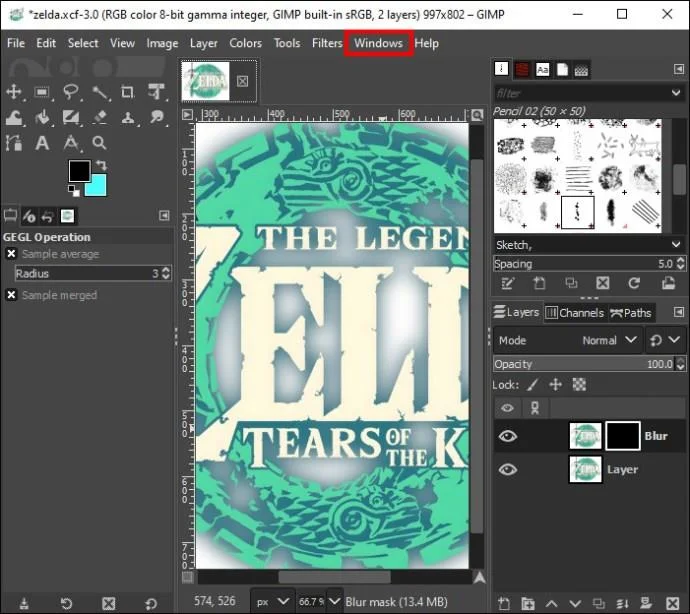Open the Layers dock panel menu
Screen dimensions: 690x614
coord(679,312)
